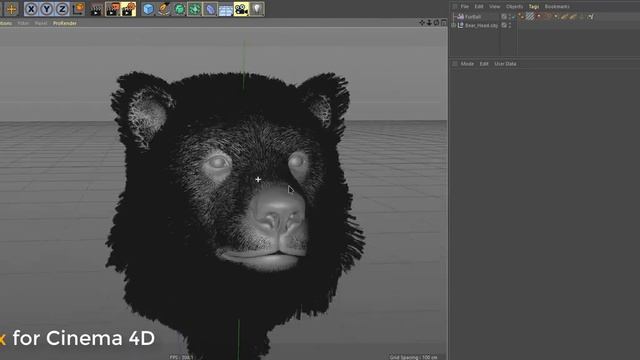Select the Bear_Head.obj object row
Image resolution: width=640 pixels, height=360 pixels.
tap(481, 25)
